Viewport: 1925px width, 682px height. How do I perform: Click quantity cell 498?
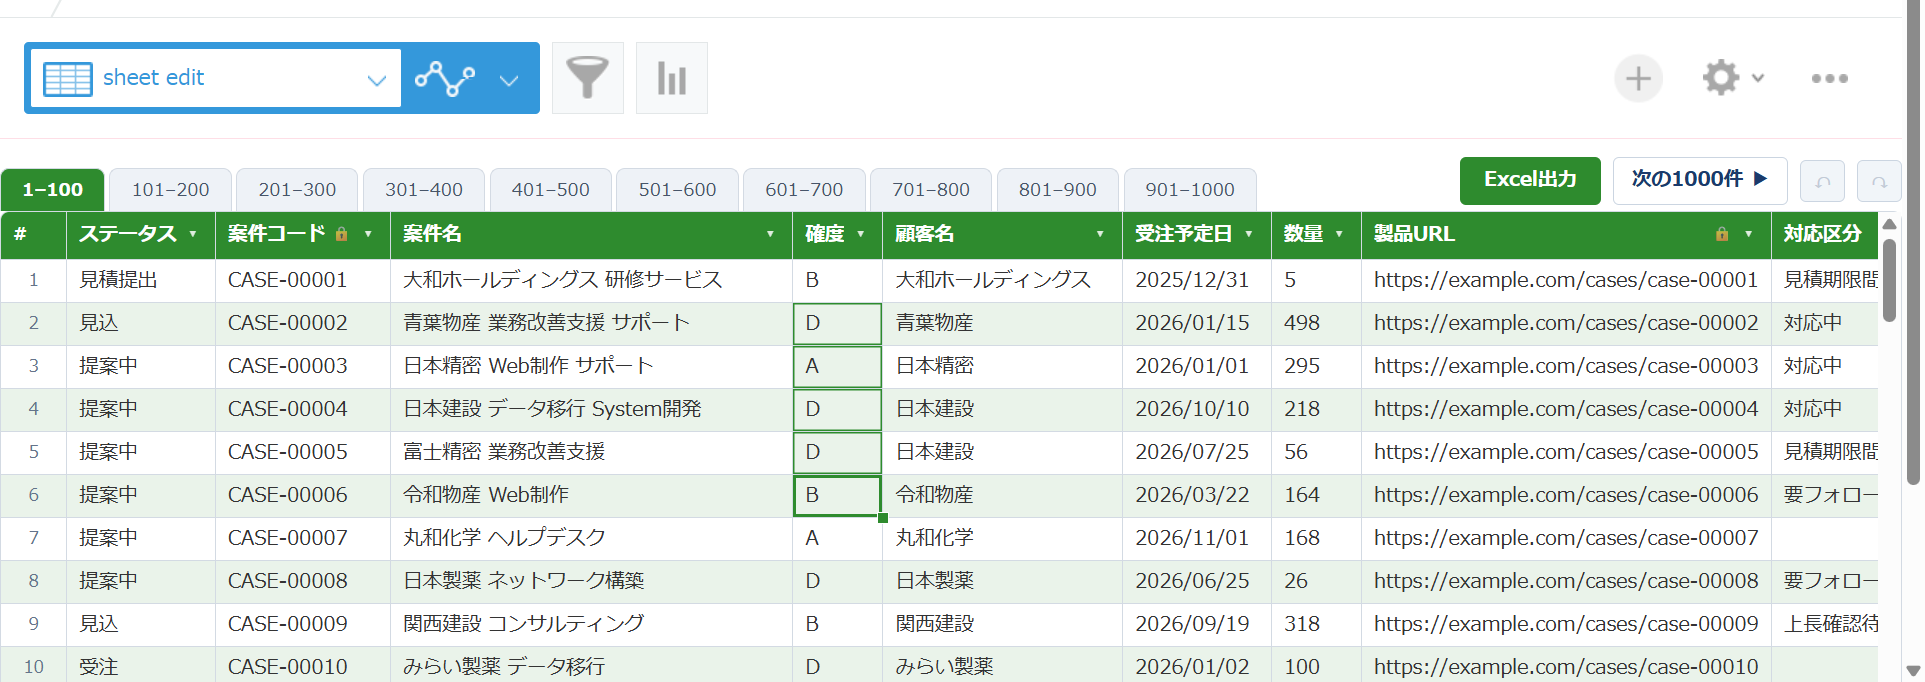tap(1316, 323)
